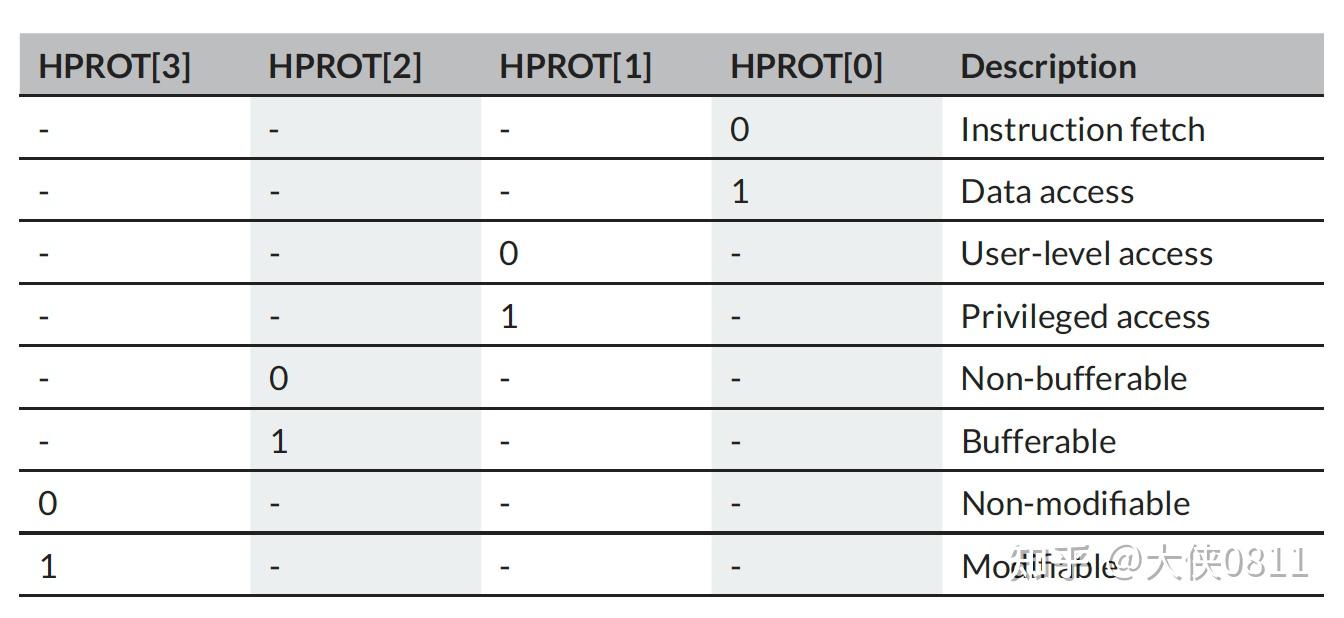Image resolution: width=1344 pixels, height=618 pixels.
Task: Select the 0 value in the Non-modifiable row
Action: click(47, 503)
